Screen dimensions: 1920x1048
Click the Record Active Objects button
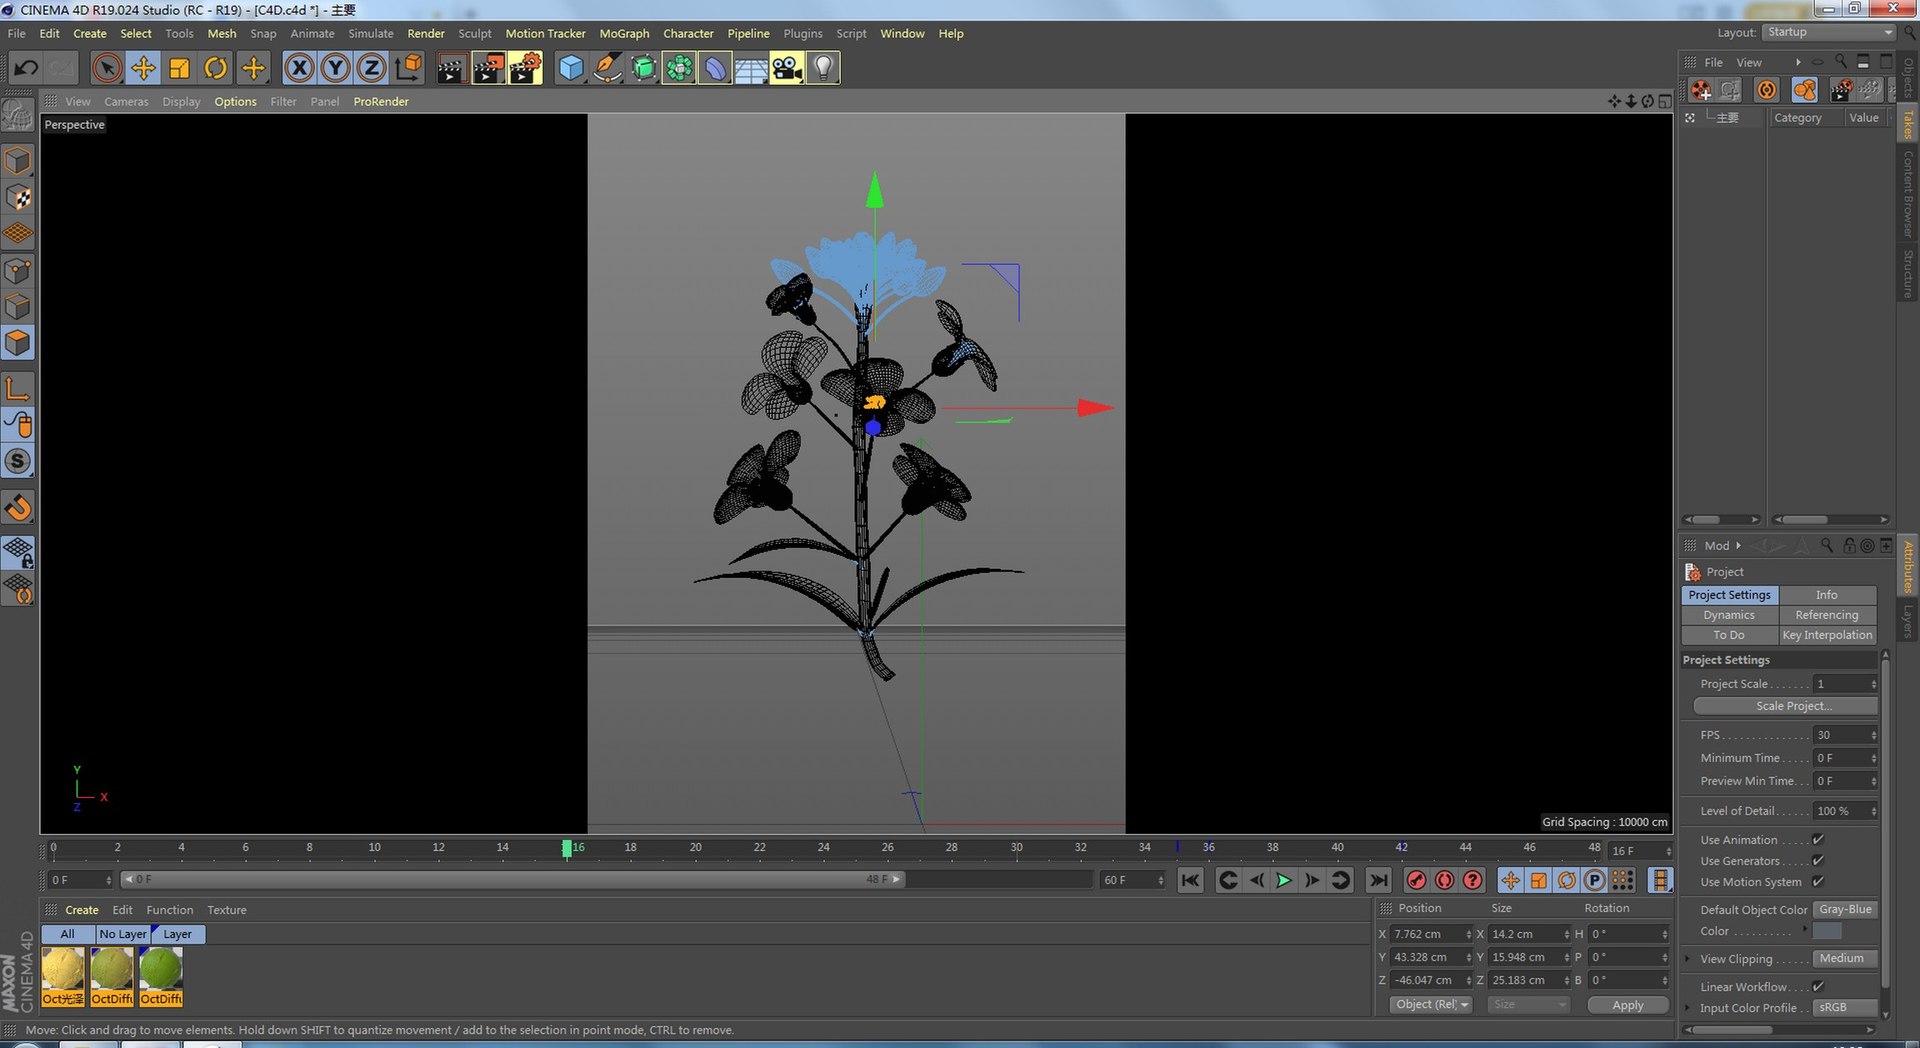[x=1416, y=880]
